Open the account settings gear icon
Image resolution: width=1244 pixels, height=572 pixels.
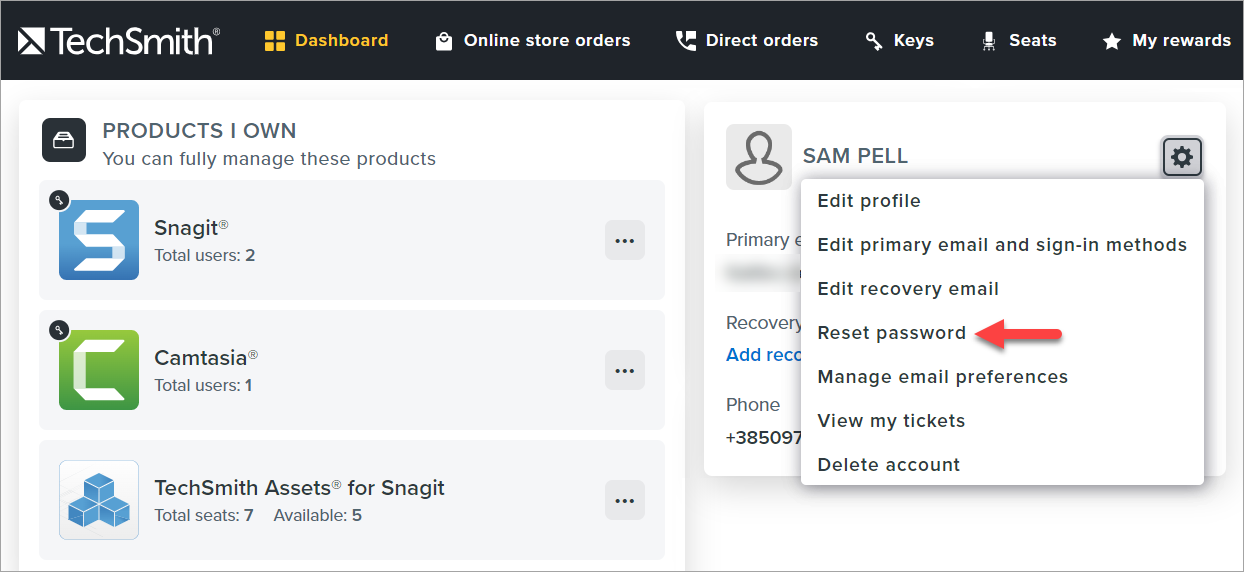coord(1182,157)
